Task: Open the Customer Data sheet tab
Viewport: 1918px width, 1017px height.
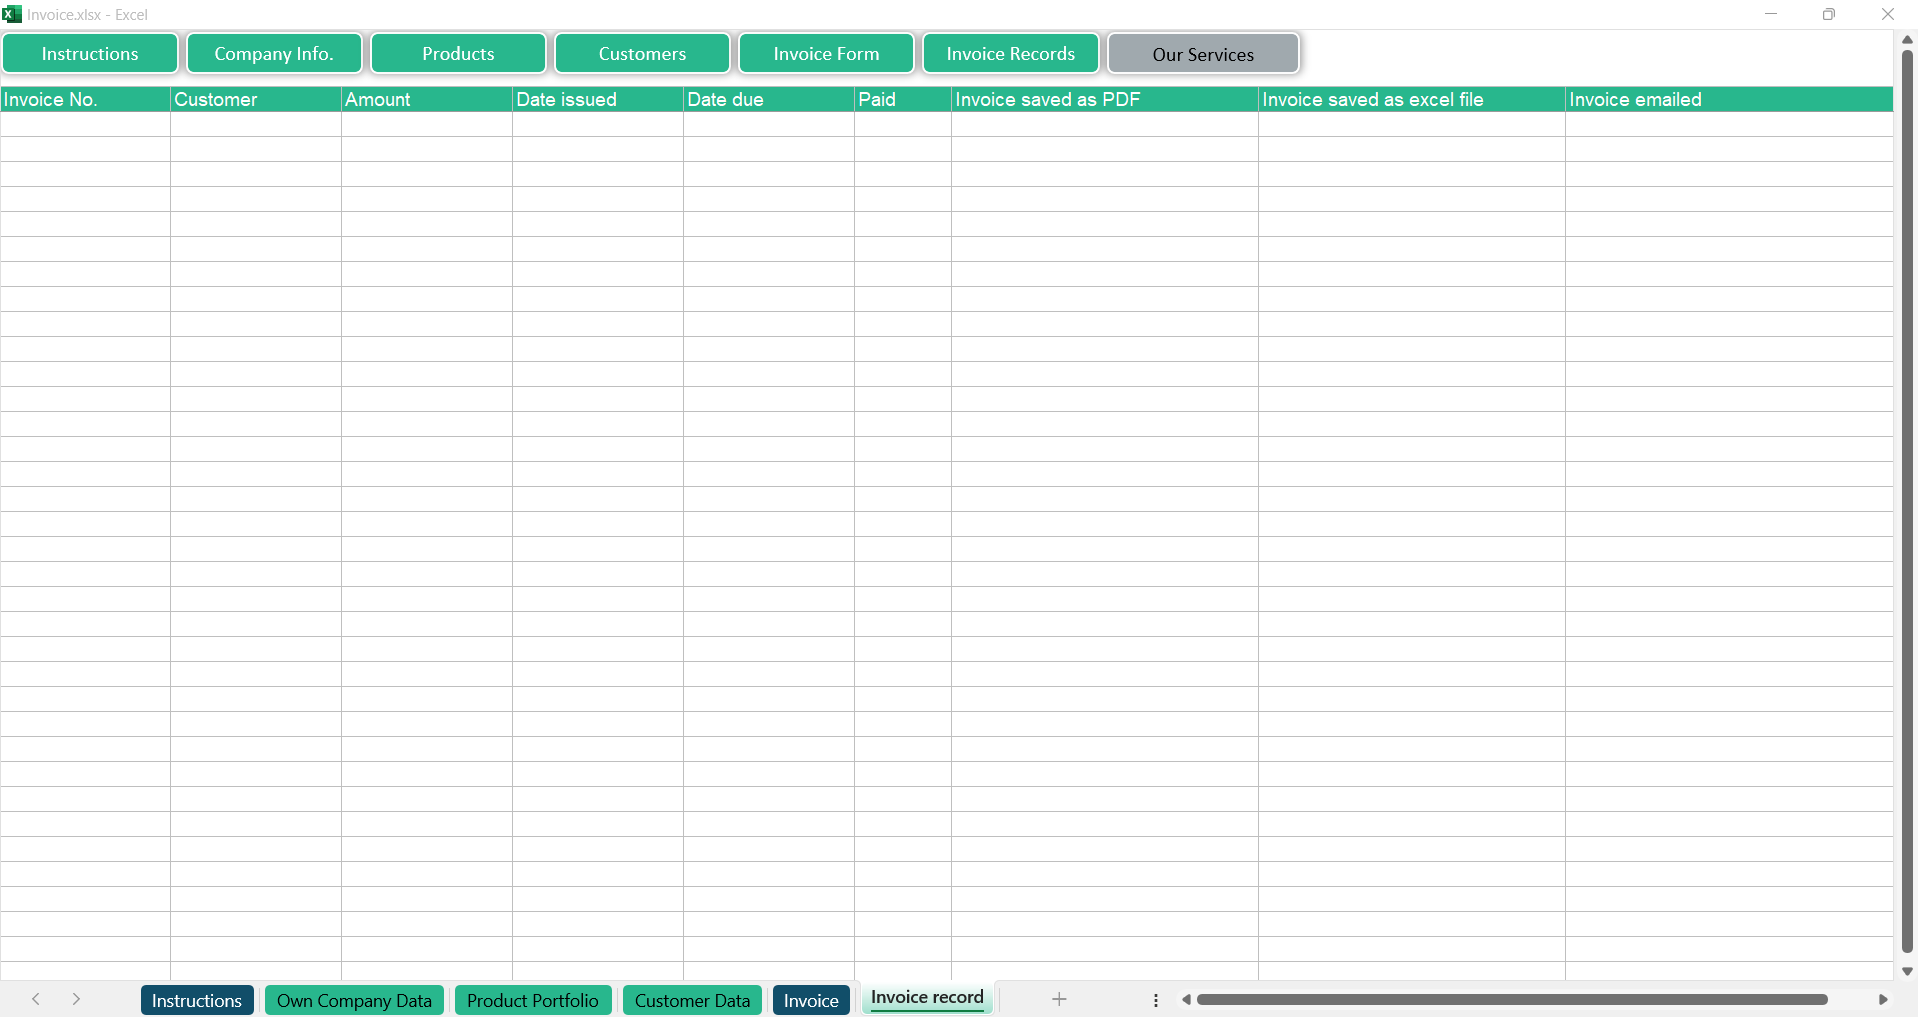Action: pyautogui.click(x=692, y=1000)
